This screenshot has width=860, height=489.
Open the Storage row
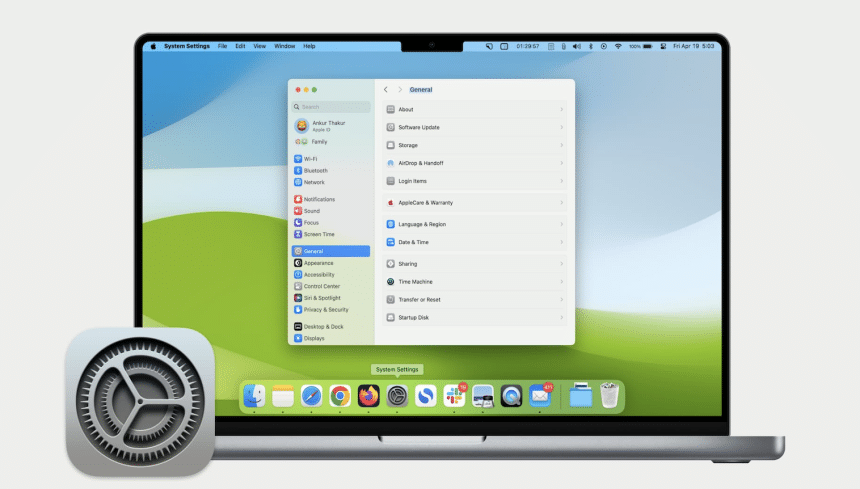pos(475,145)
